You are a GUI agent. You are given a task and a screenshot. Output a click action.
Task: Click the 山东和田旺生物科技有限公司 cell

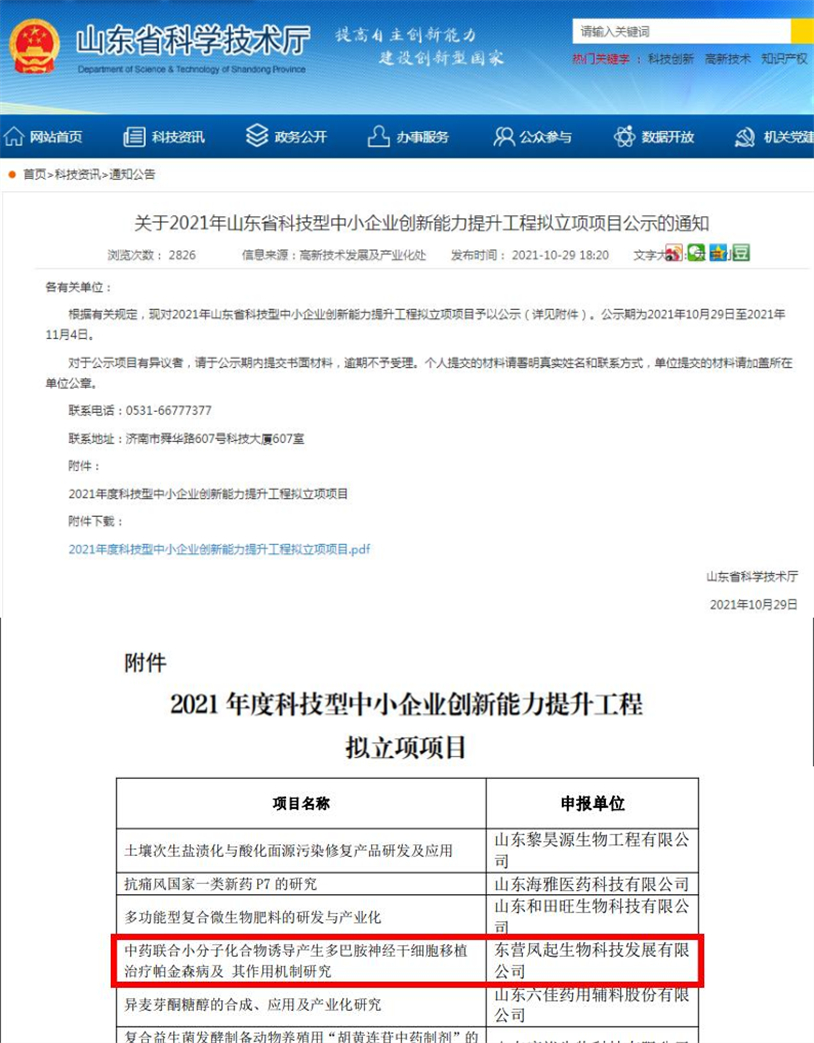click(593, 915)
